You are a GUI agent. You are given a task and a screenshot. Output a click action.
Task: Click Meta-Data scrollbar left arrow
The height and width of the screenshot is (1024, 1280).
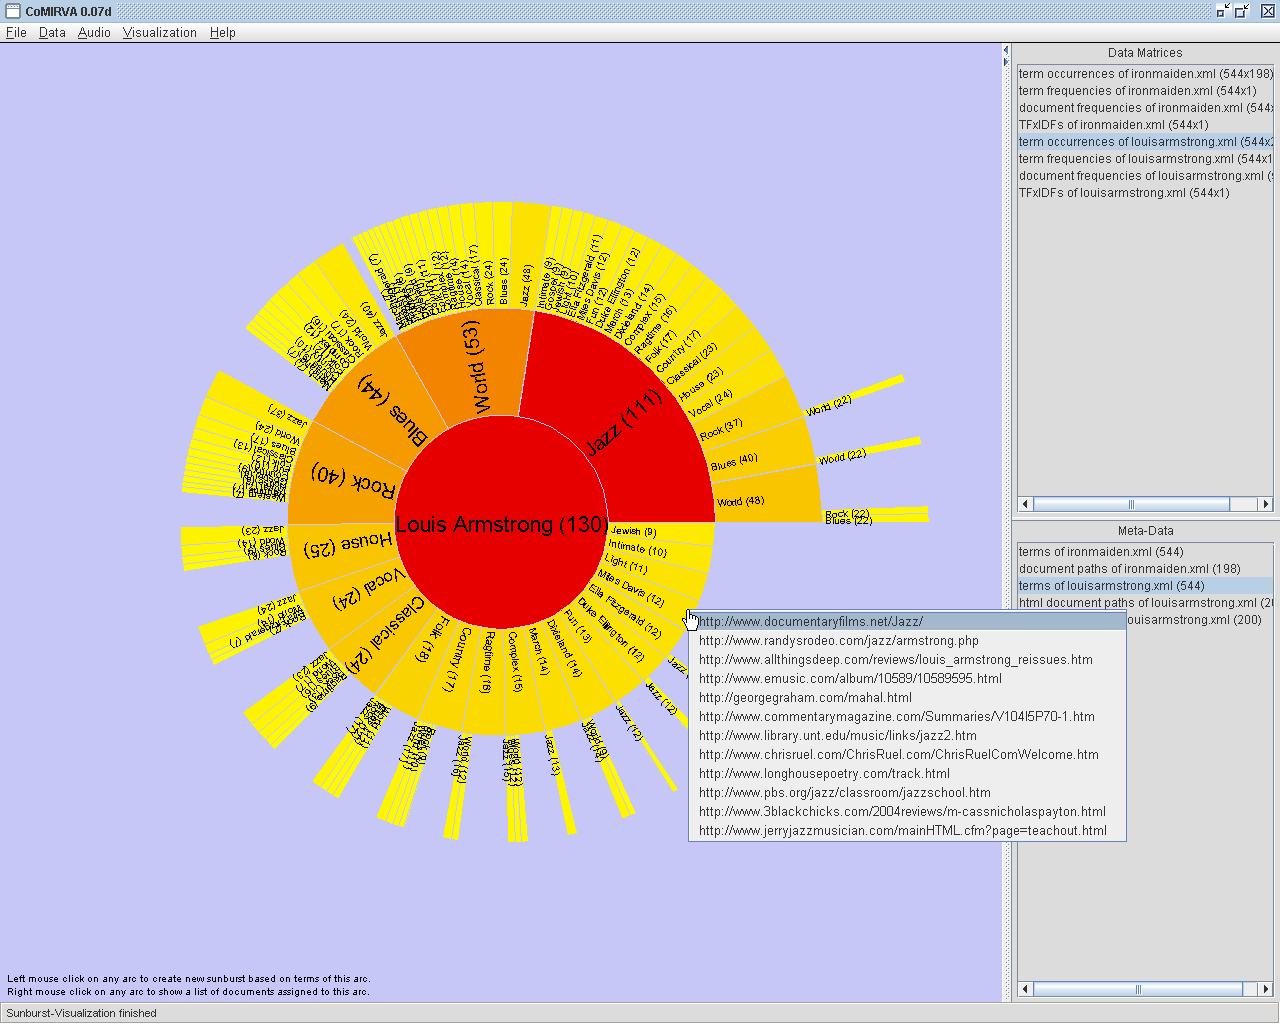pos(1025,989)
